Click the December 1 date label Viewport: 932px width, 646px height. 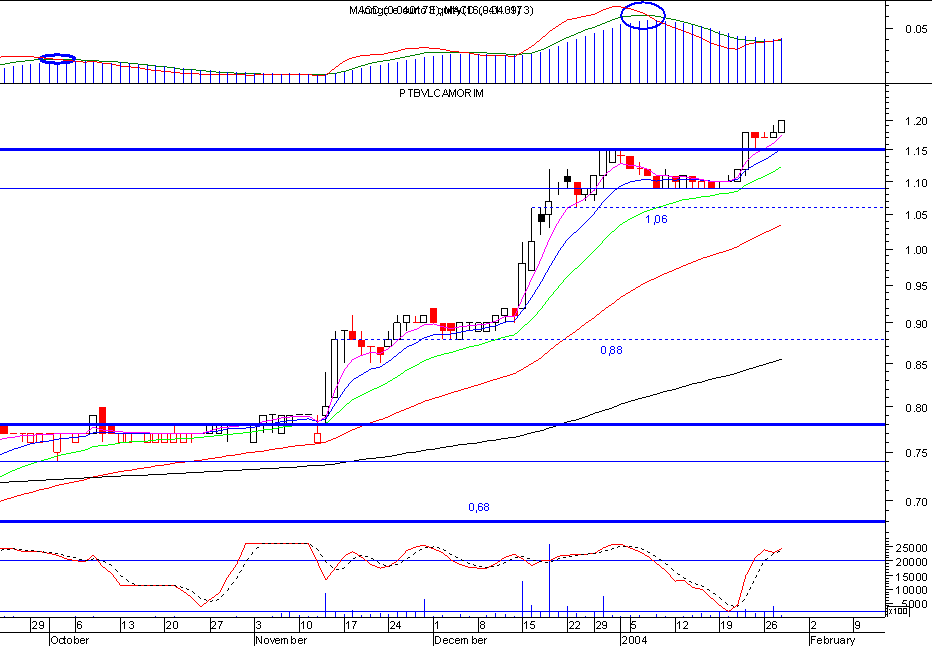coord(437,625)
